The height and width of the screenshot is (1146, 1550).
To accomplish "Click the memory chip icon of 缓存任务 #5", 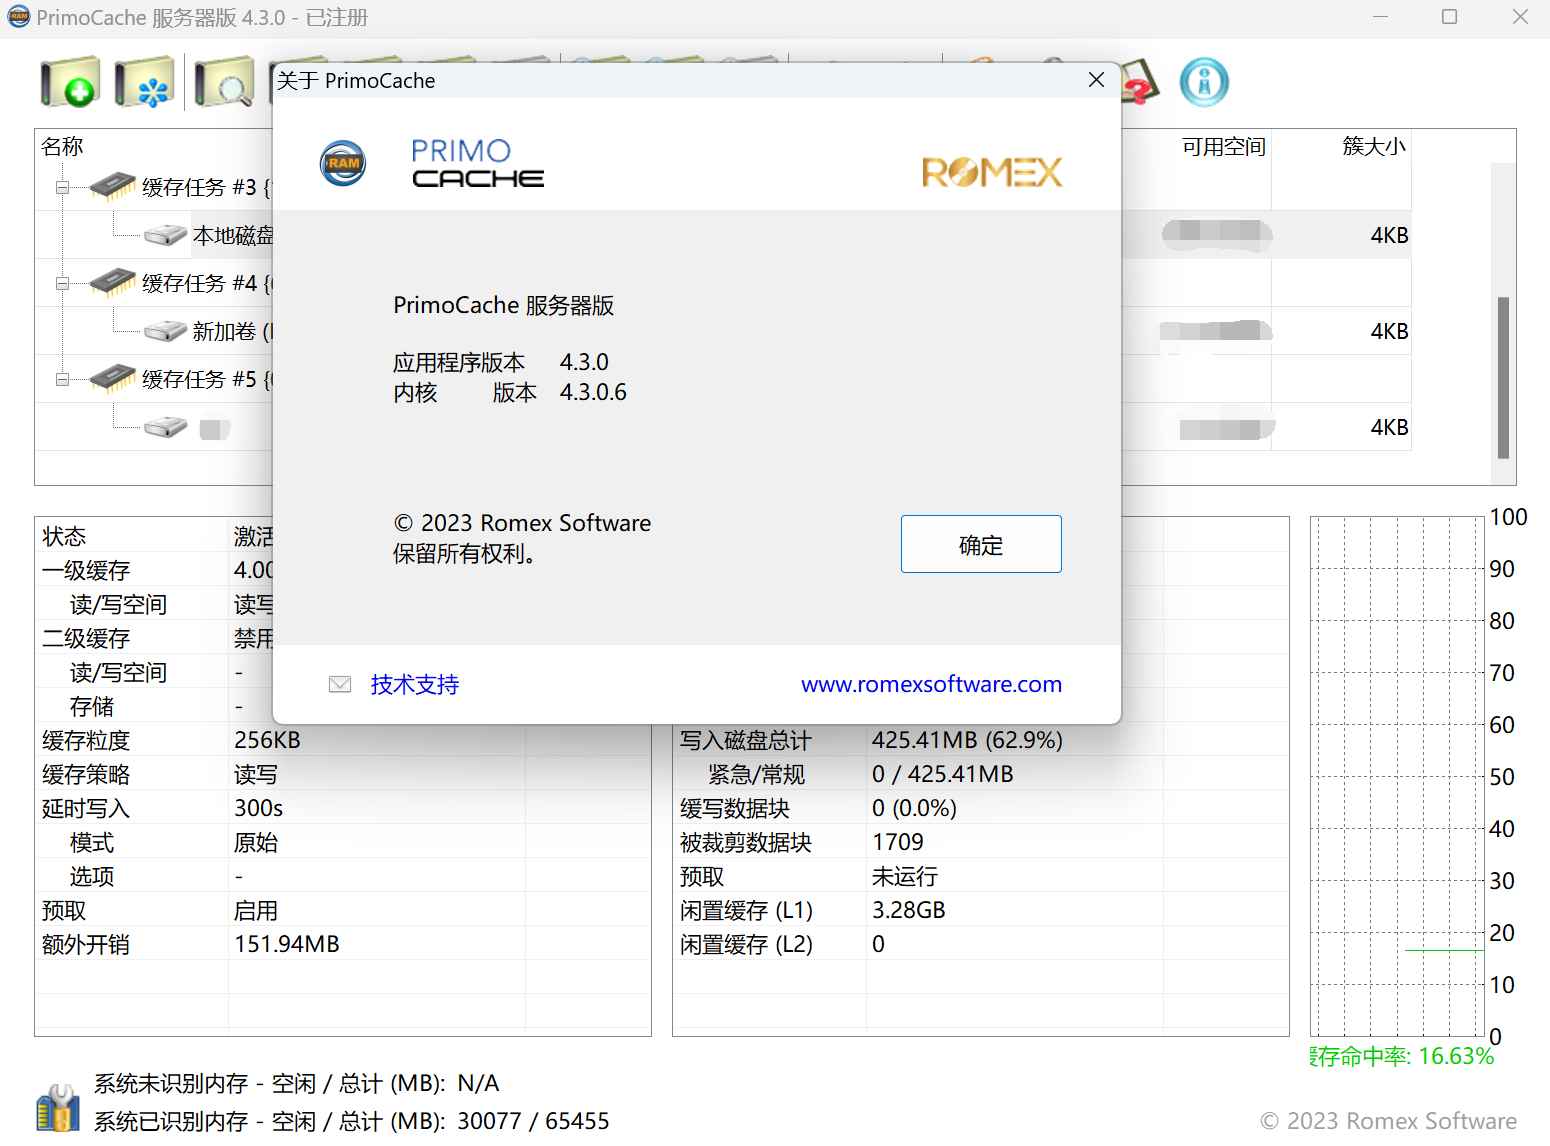I will (113, 378).
